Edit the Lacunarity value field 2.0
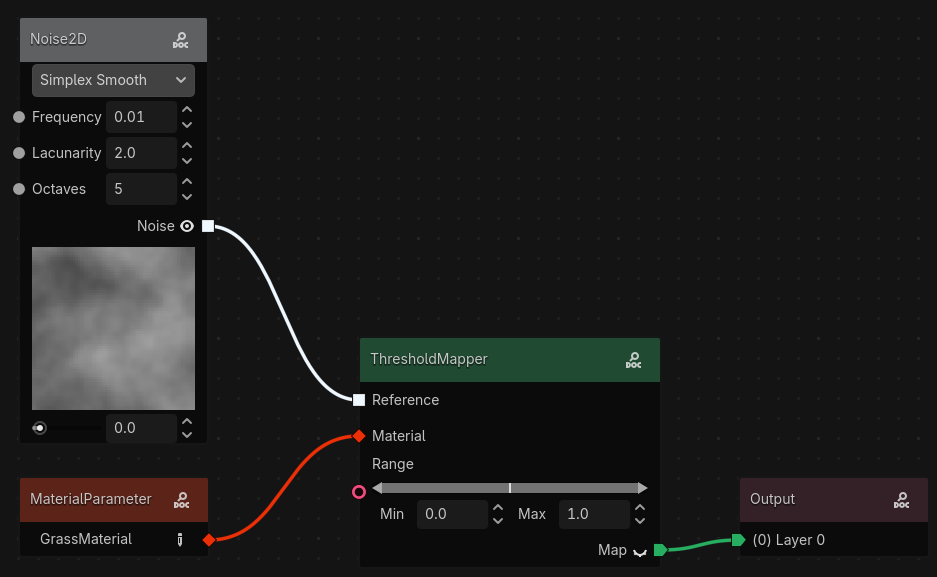This screenshot has width=937, height=577. click(142, 153)
